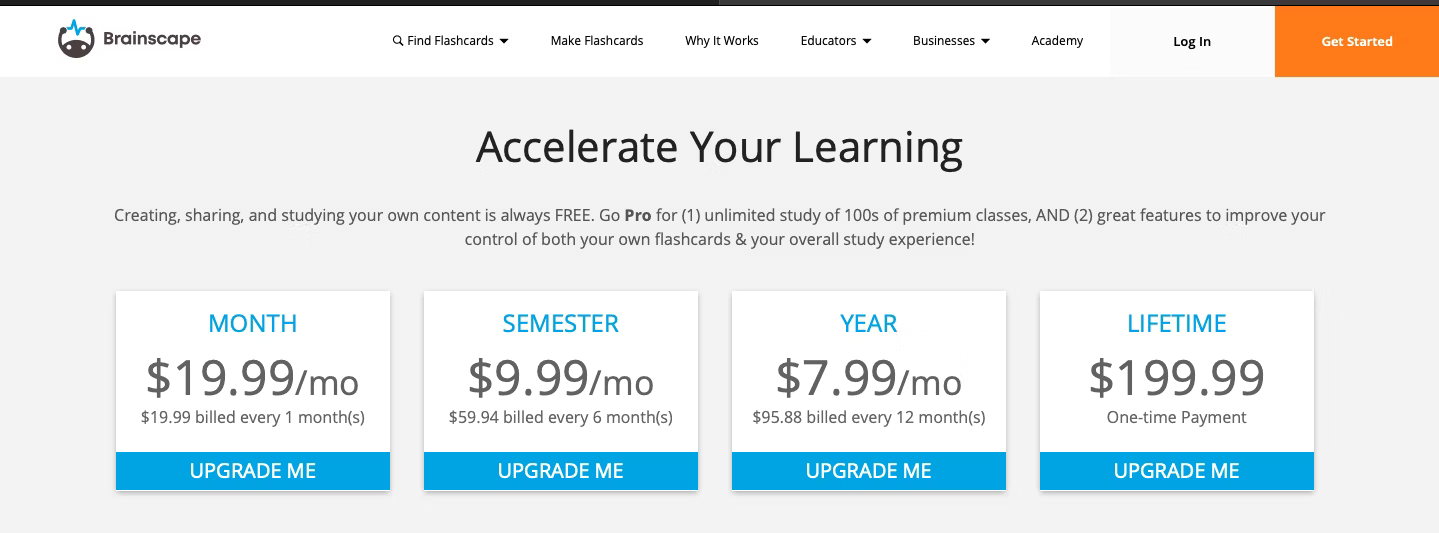
Task: Click the Brainscape wordmark text
Action: tap(152, 39)
